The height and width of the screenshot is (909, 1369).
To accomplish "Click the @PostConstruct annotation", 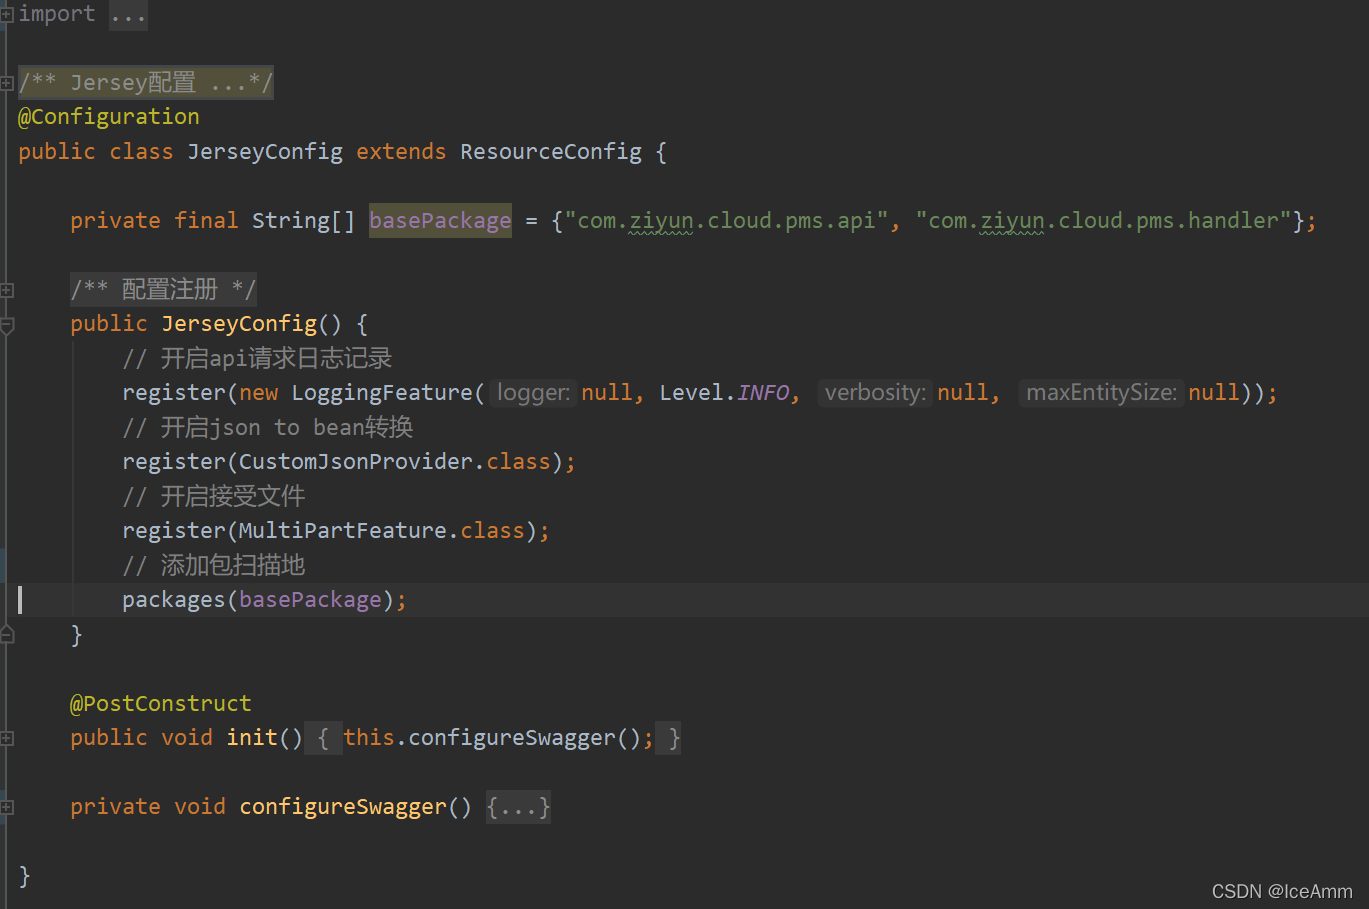I will coord(160,704).
